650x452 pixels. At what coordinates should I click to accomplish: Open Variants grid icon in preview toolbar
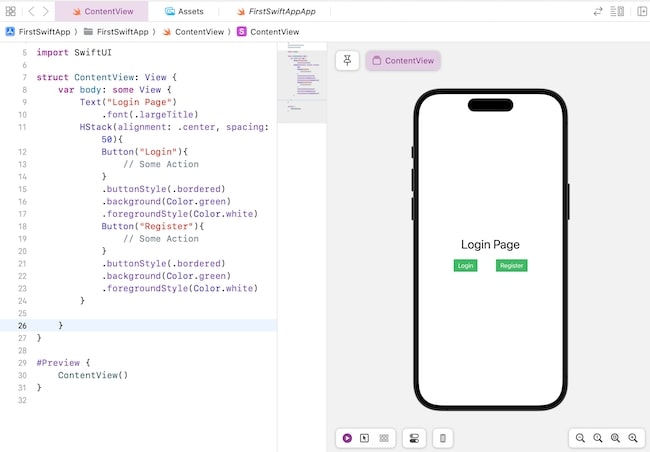click(383, 438)
